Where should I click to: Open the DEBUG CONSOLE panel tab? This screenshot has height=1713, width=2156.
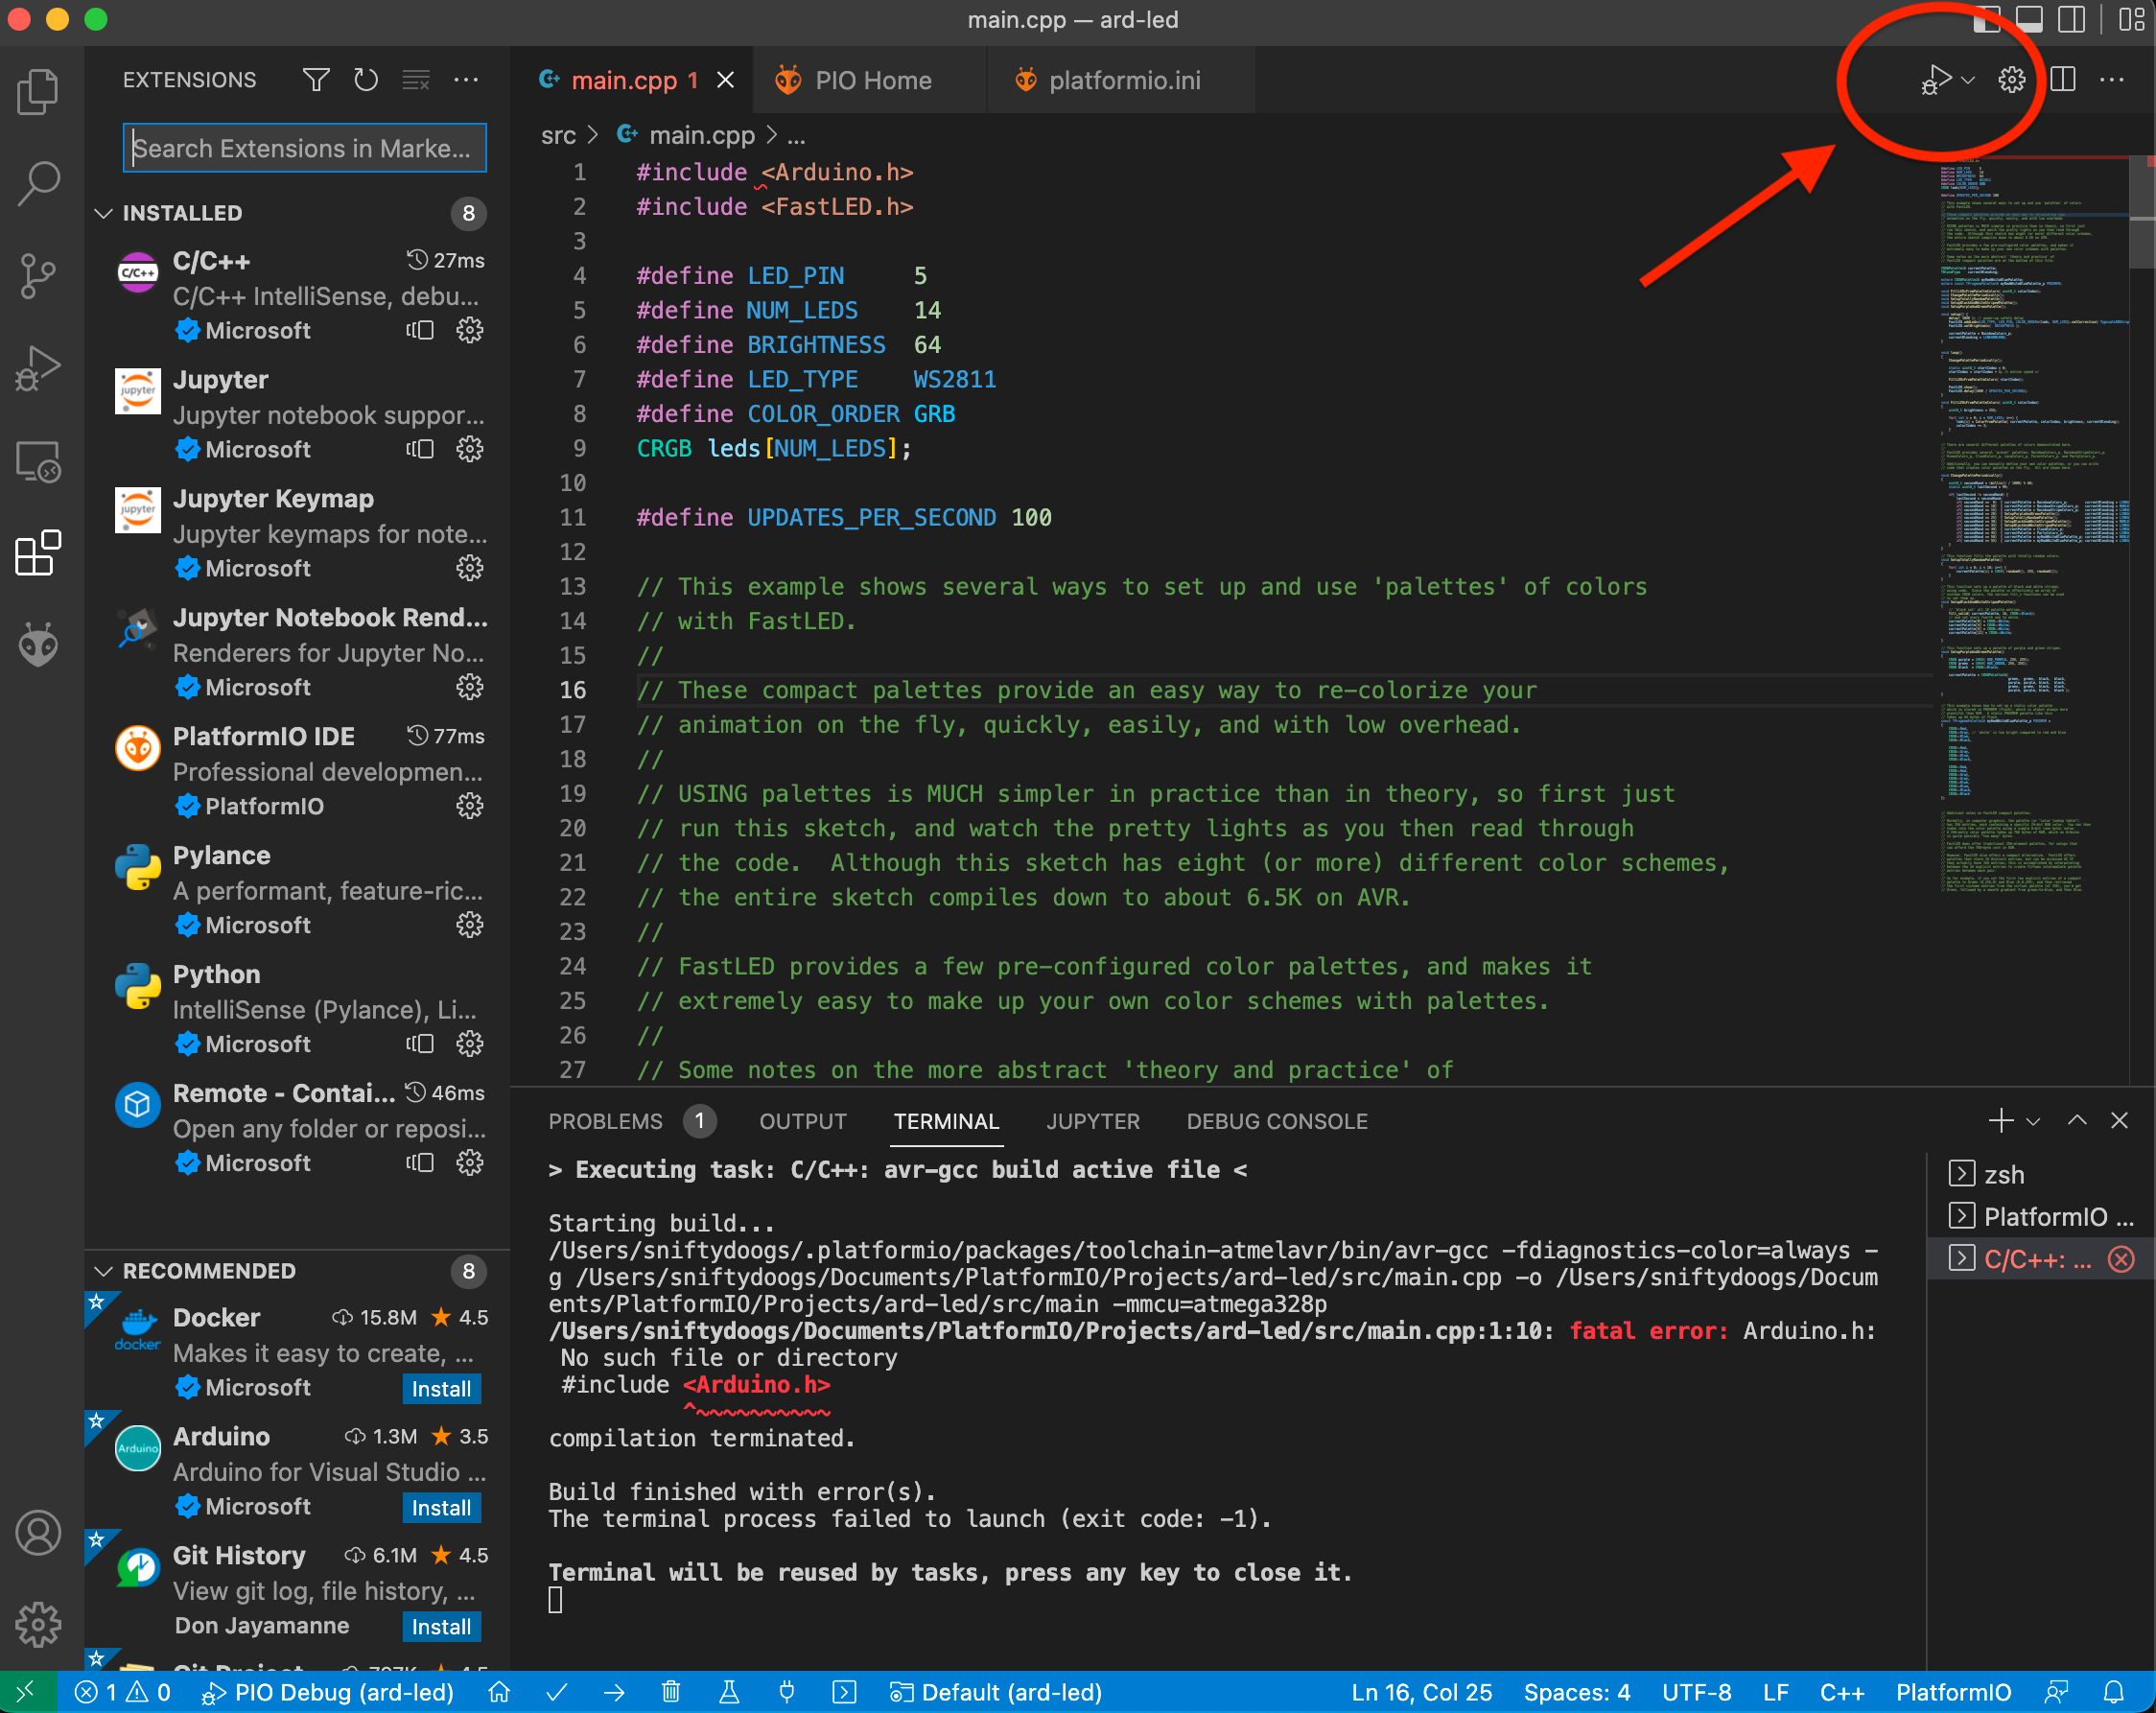pos(1277,1121)
